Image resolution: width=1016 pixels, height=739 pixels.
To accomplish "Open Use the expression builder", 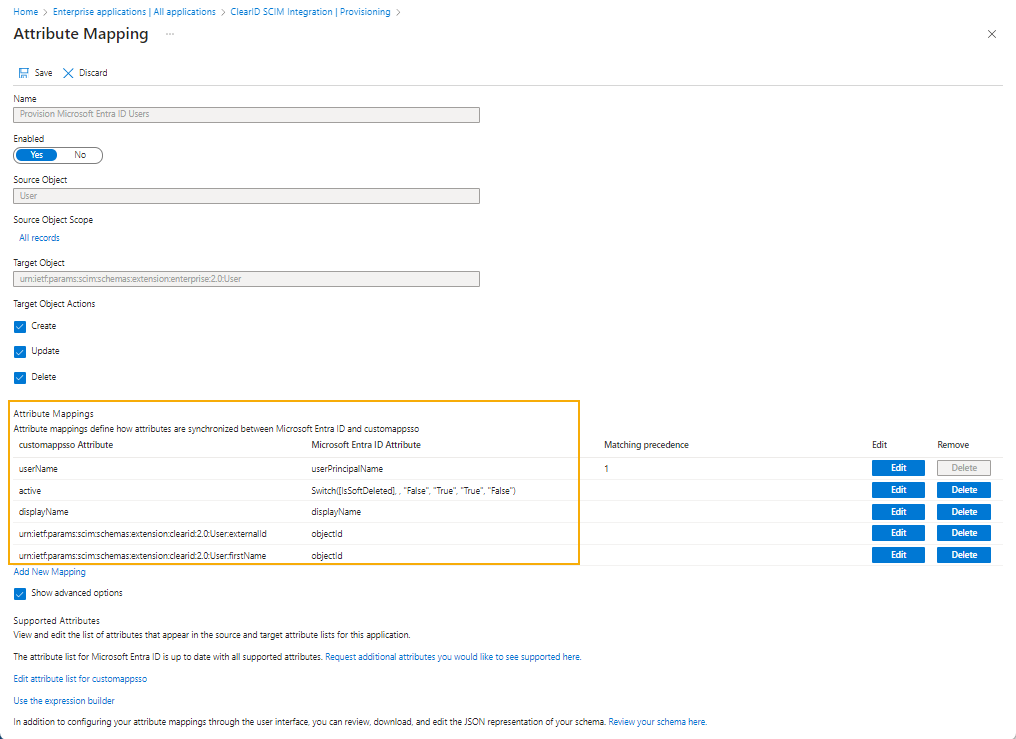I will click(x=63, y=700).
